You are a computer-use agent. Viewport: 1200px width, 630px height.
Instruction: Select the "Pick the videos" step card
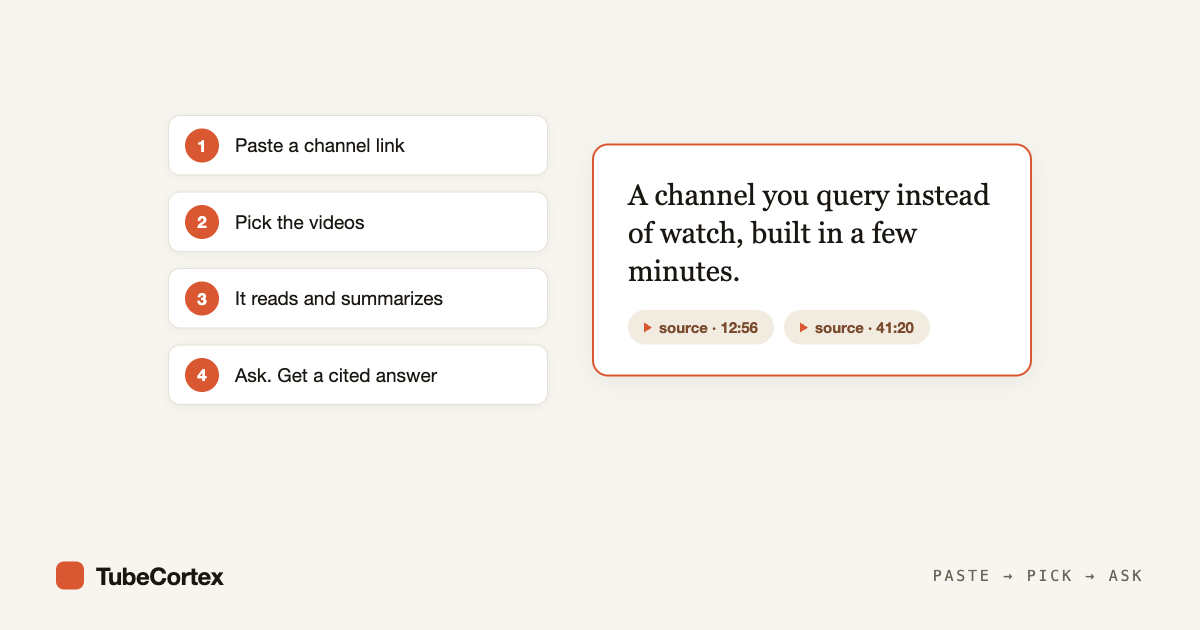tap(358, 222)
